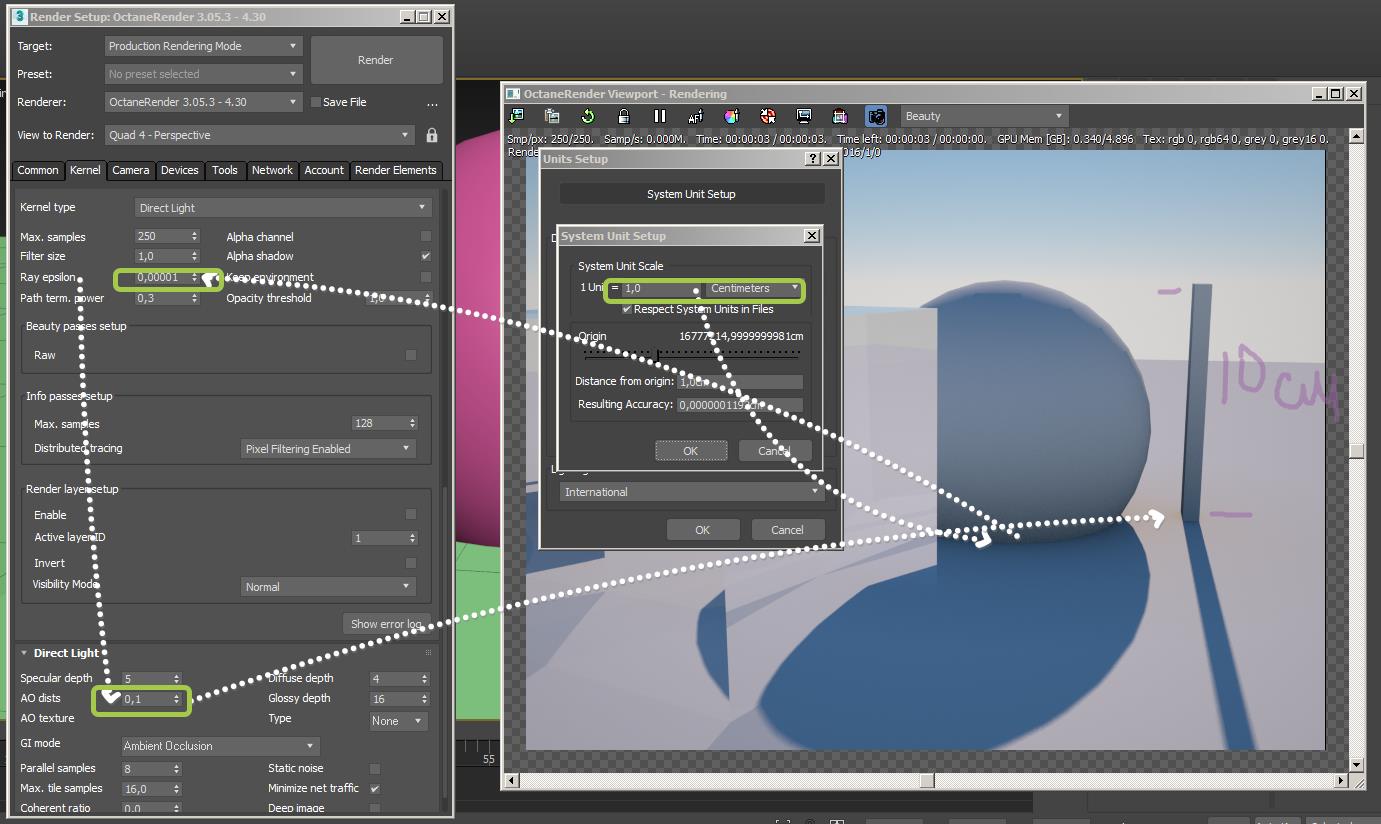Open the Kernel type dropdown
Image resolution: width=1381 pixels, height=824 pixels.
pos(284,208)
